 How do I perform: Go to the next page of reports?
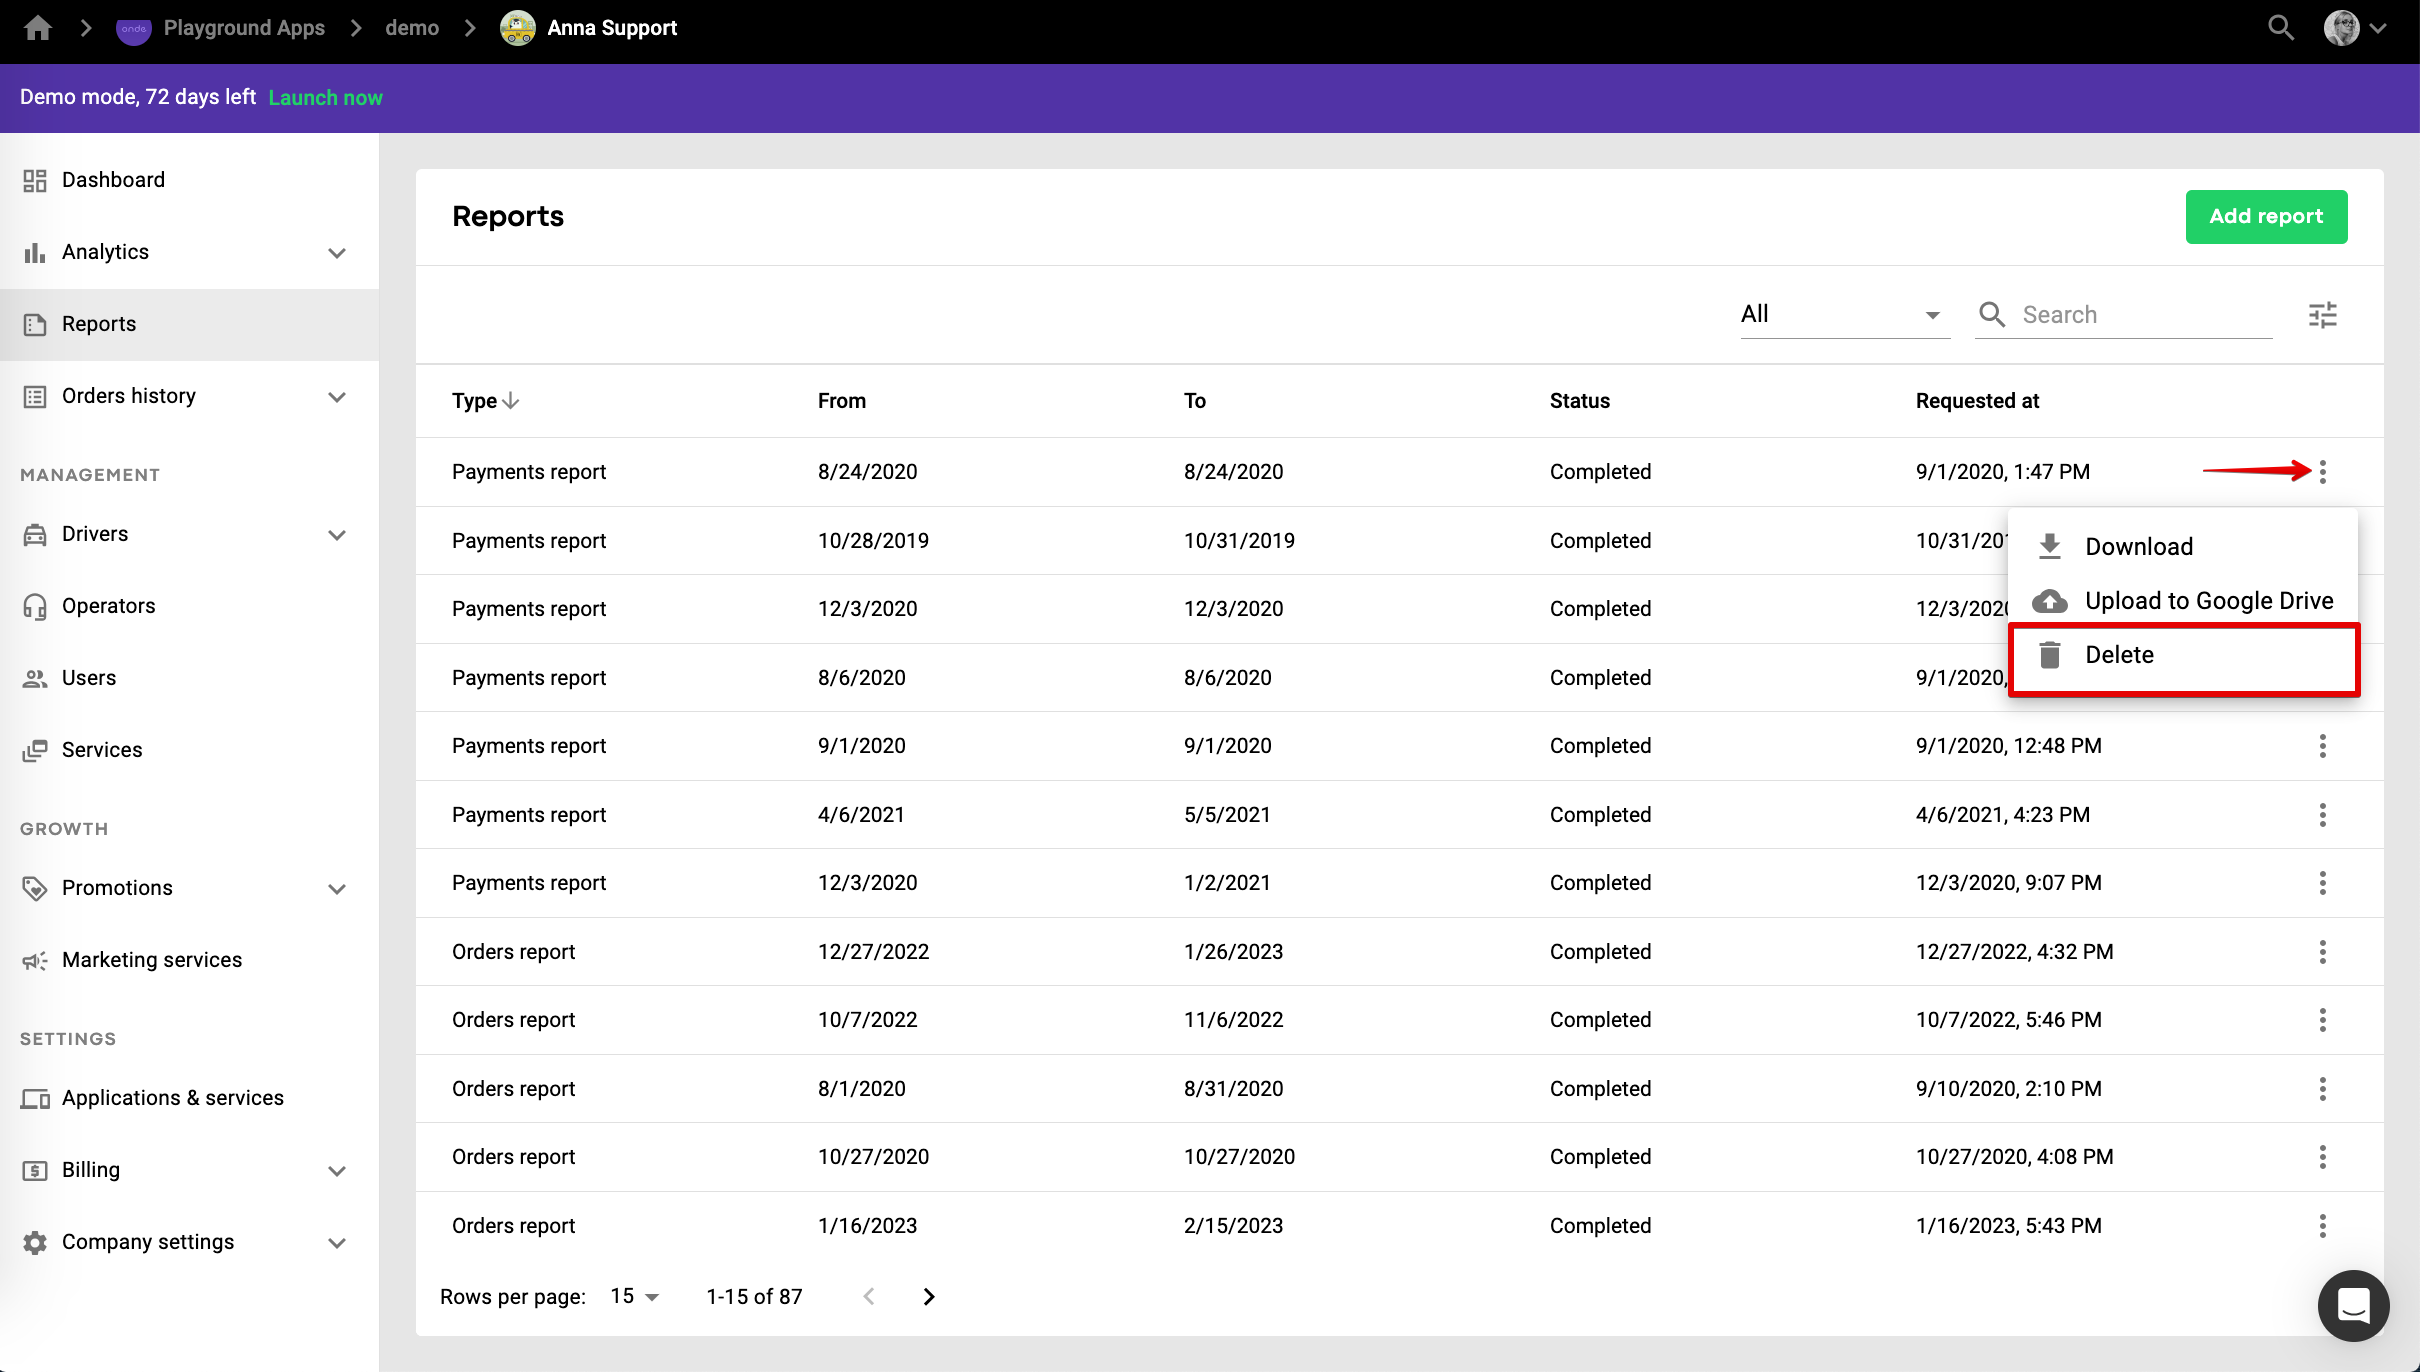point(929,1297)
